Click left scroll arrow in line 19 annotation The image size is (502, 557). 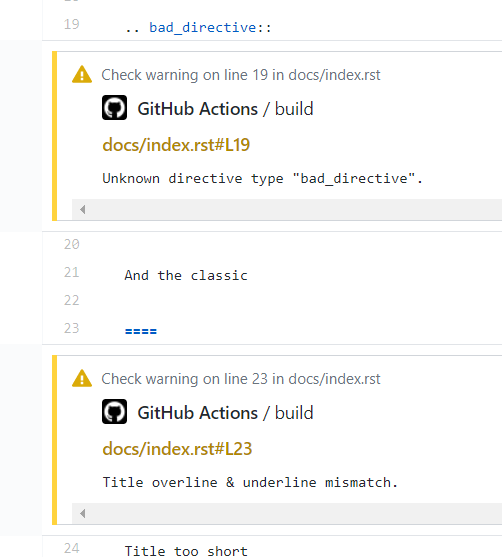coord(83,210)
